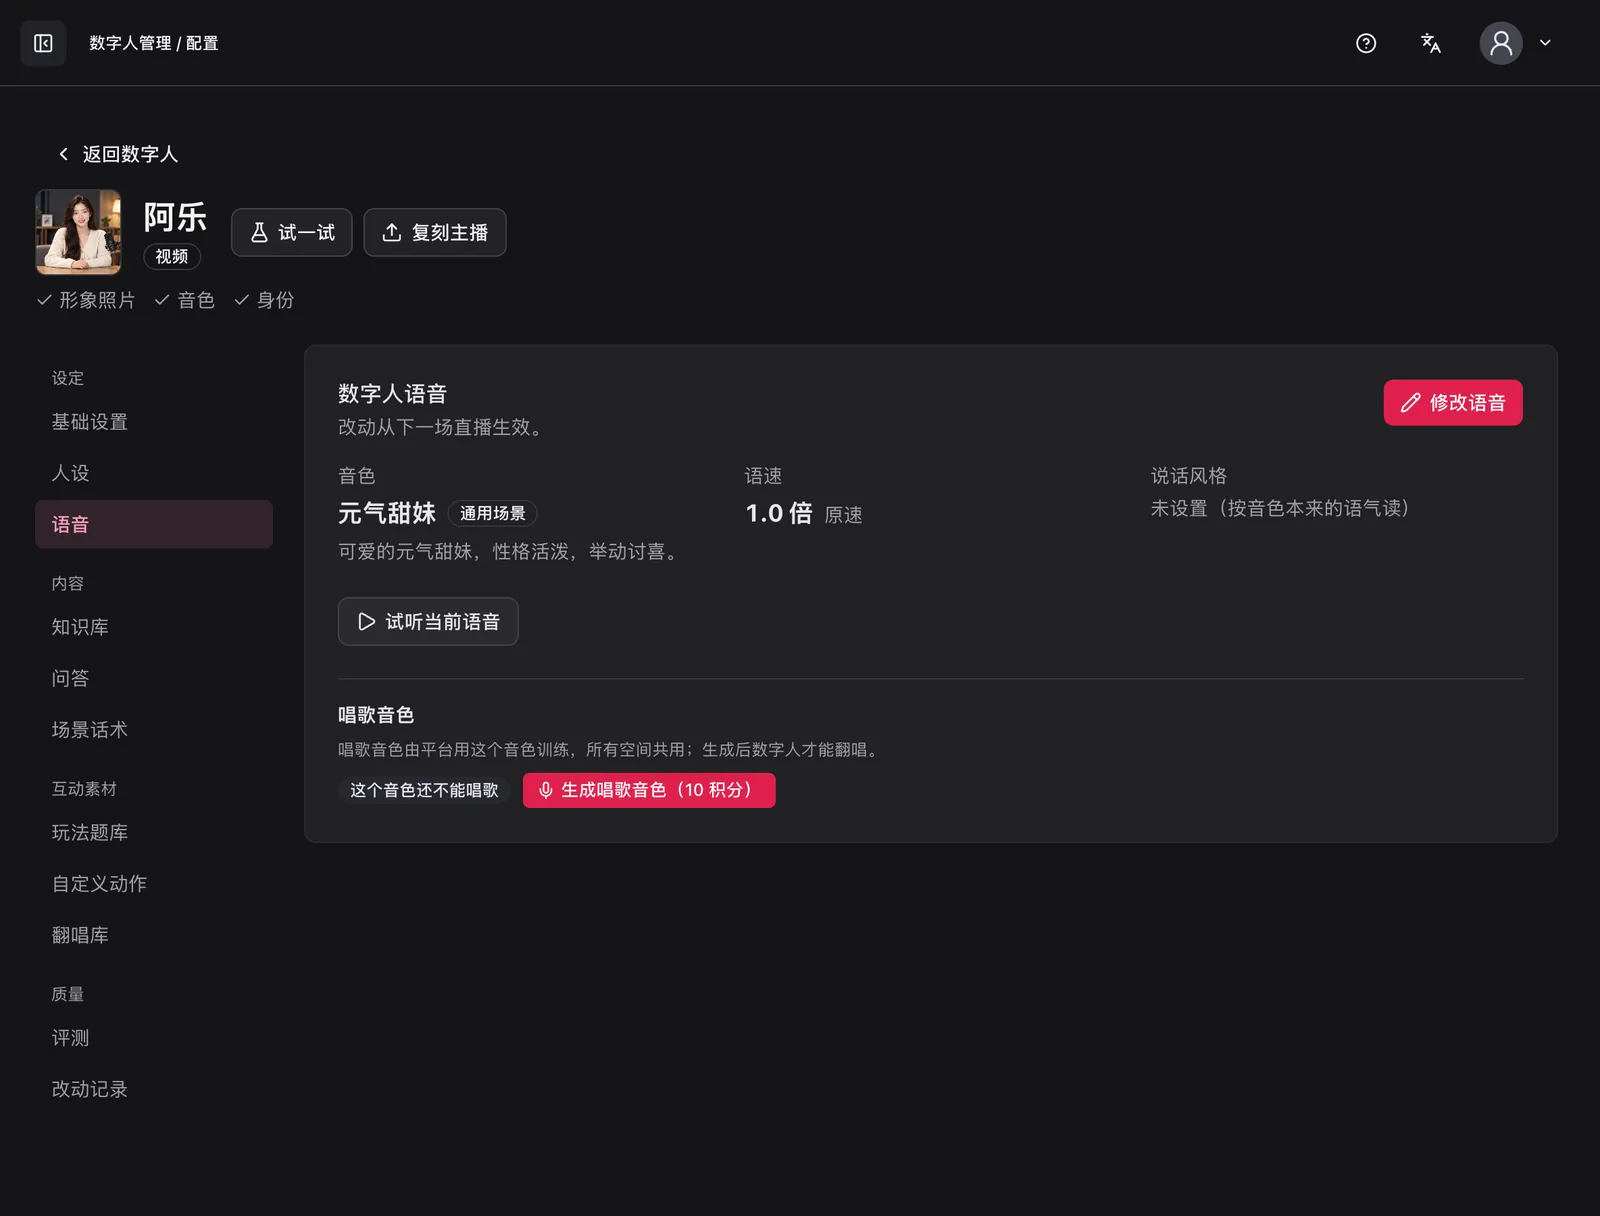The height and width of the screenshot is (1216, 1600).
Task: Open 人设 in the sidebar
Action: (154, 473)
